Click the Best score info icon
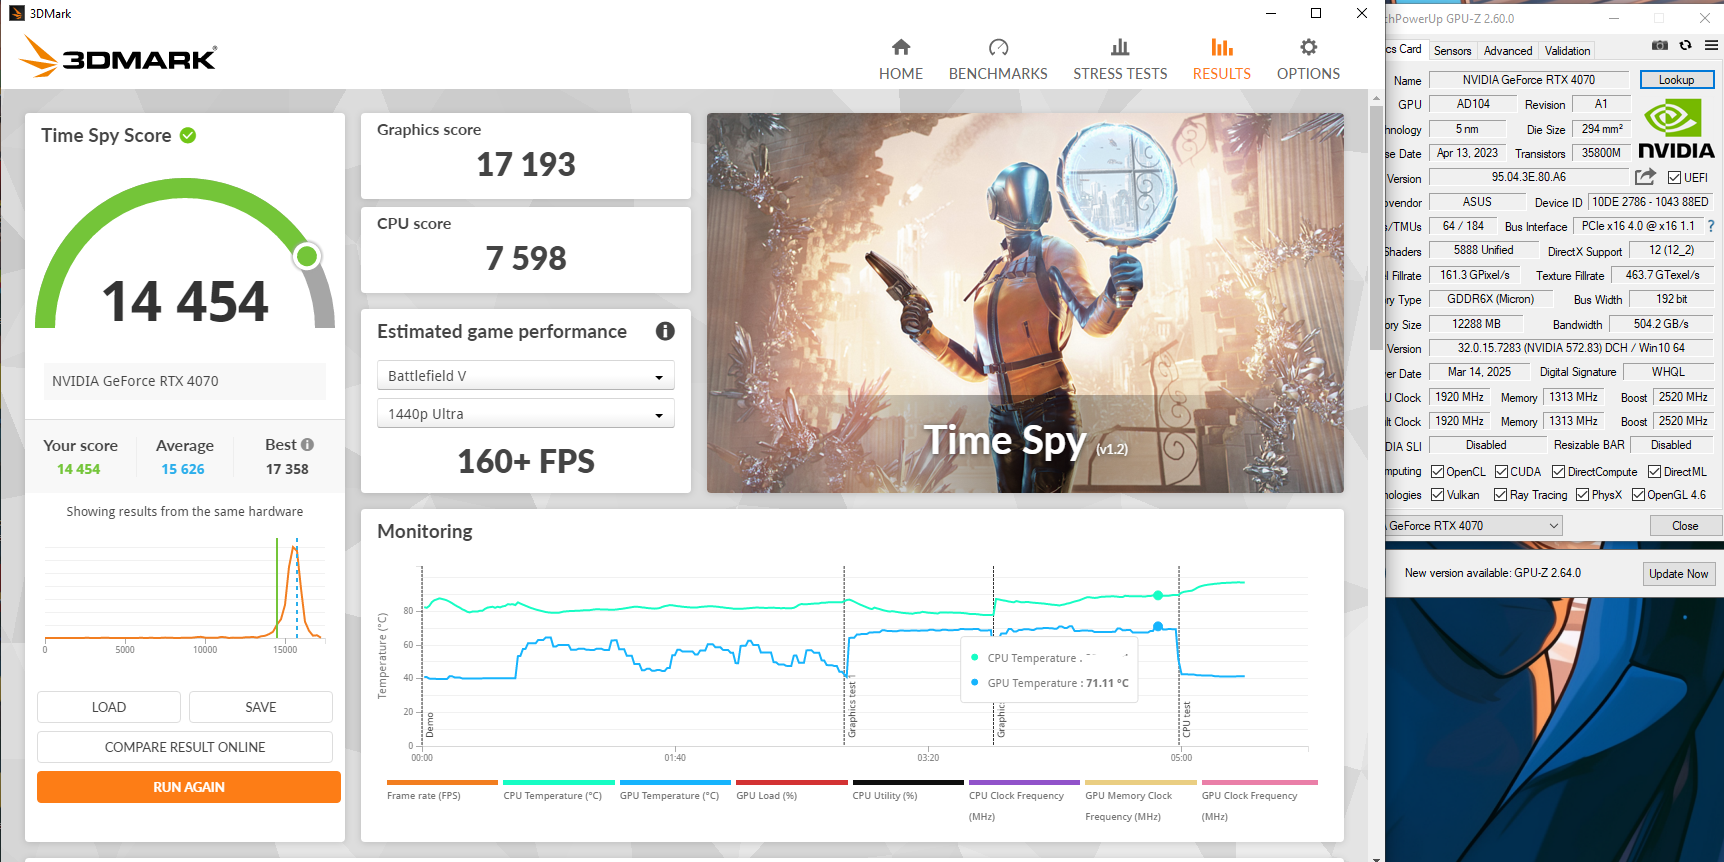Screen dimensions: 1724x862 307,445
